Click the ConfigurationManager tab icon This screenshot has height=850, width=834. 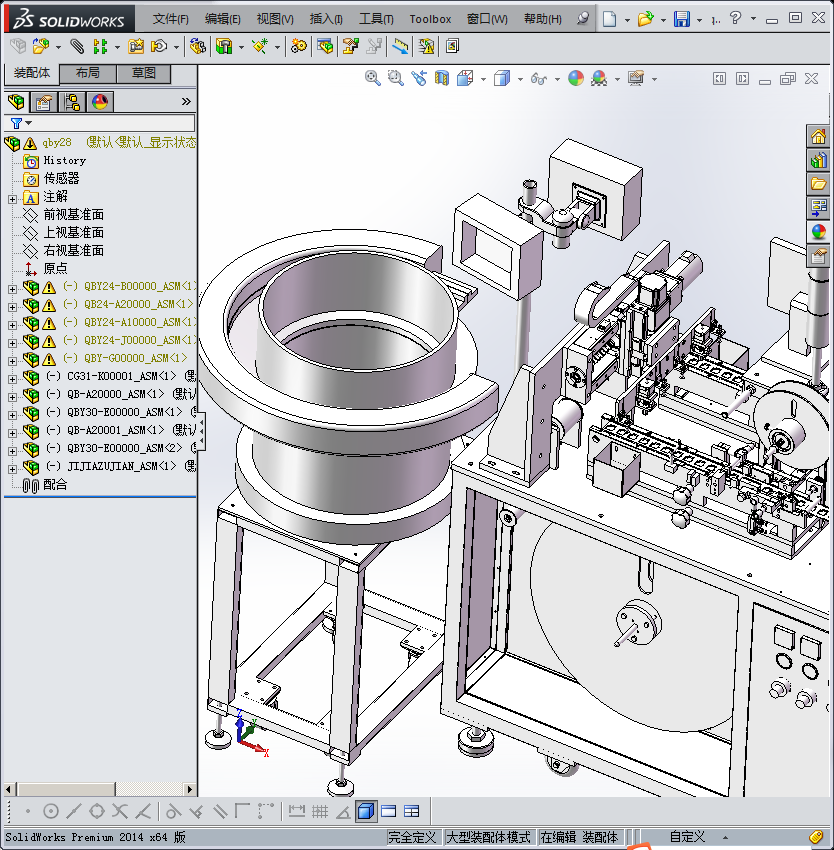point(72,101)
